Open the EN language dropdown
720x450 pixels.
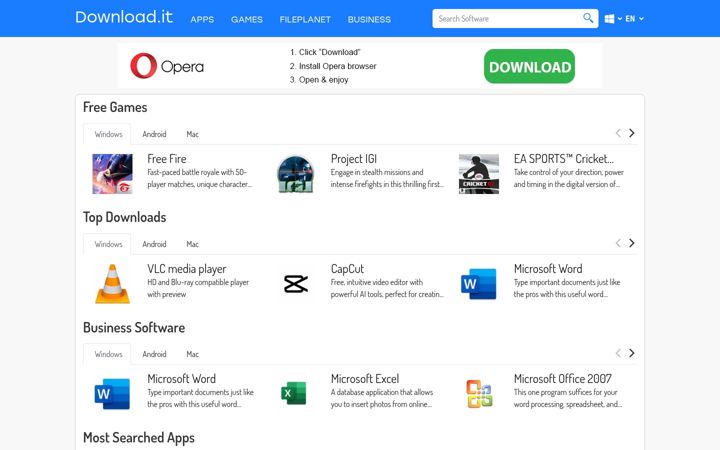click(635, 19)
